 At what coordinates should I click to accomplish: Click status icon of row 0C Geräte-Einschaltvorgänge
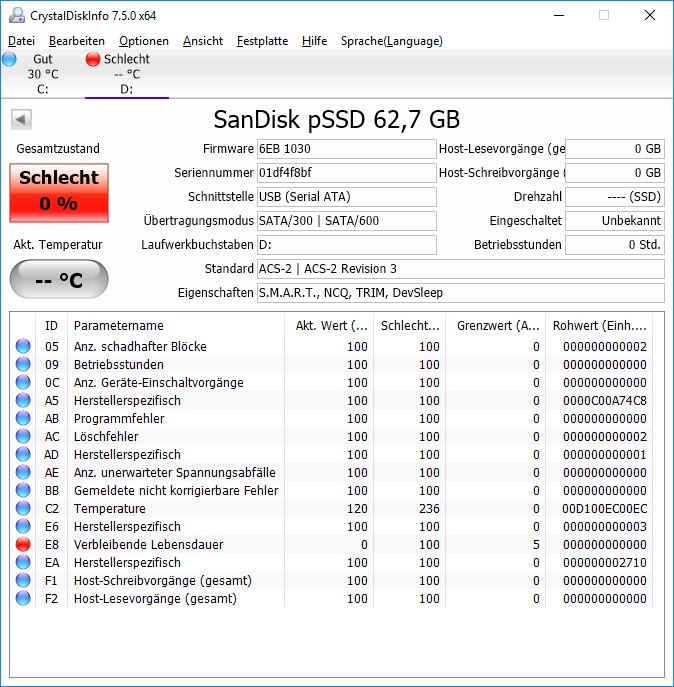tap(23, 382)
